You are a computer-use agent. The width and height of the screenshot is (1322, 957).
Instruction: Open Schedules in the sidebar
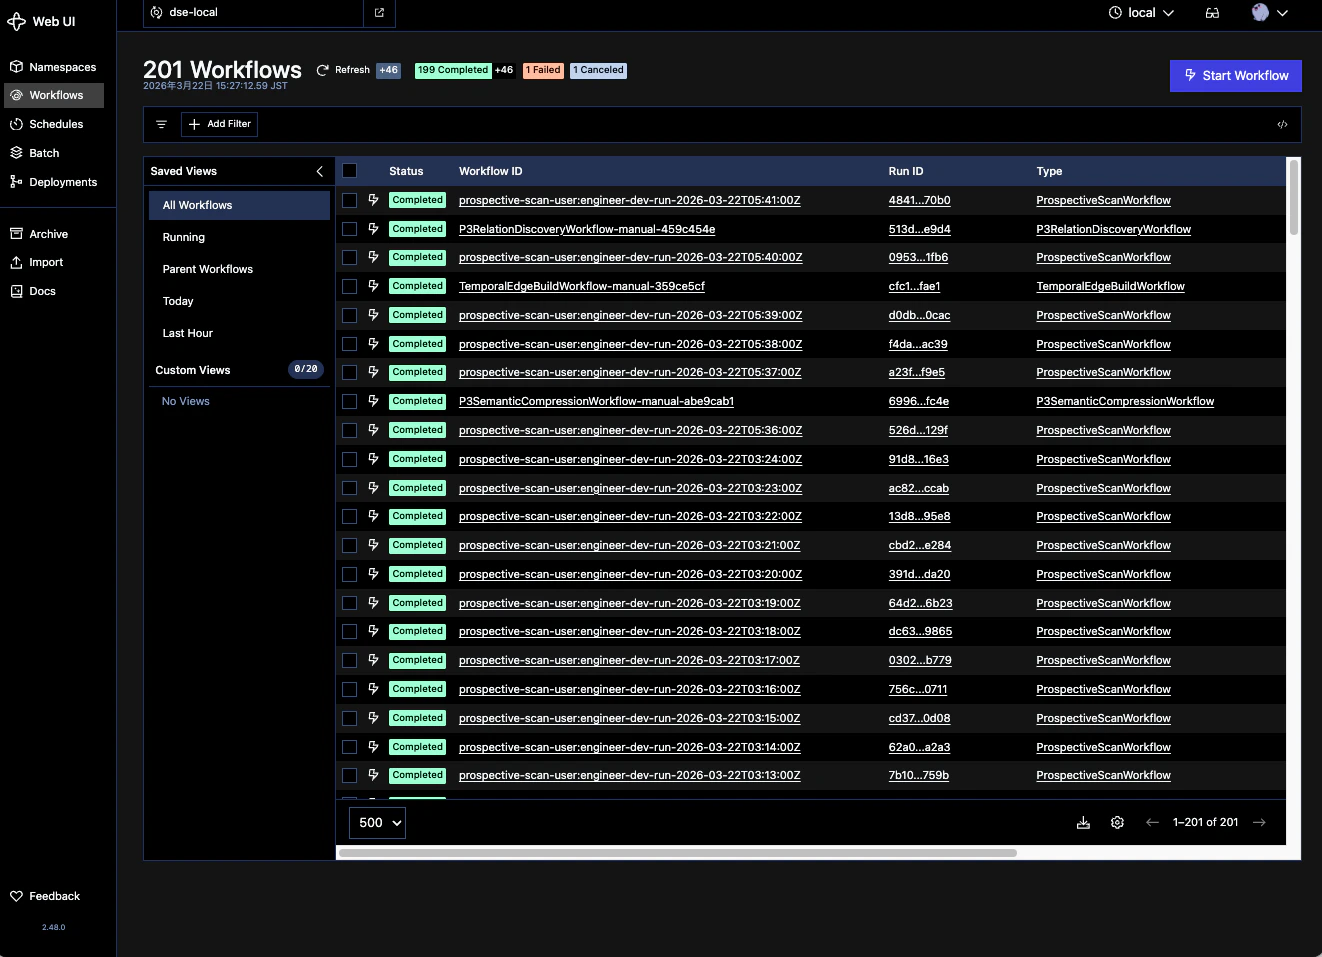(x=56, y=124)
